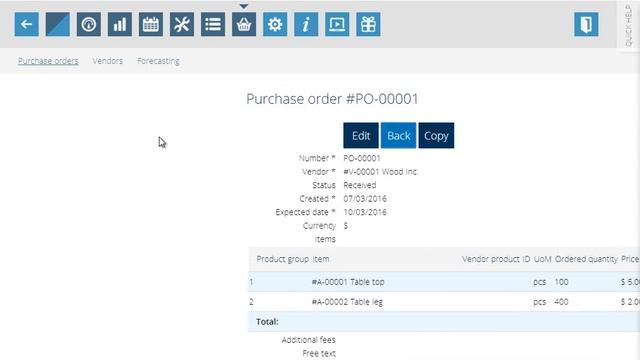Click the created date 07/03/2016

365,199
